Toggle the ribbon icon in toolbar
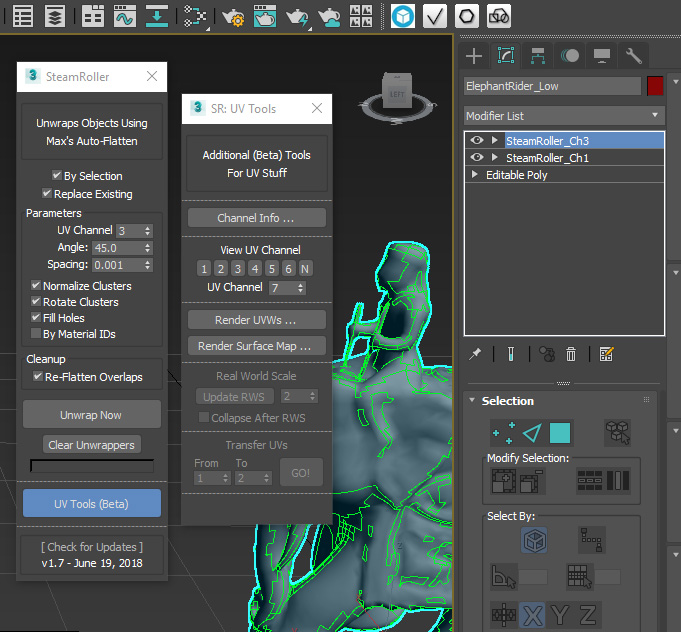This screenshot has height=632, width=681. click(x=93, y=17)
